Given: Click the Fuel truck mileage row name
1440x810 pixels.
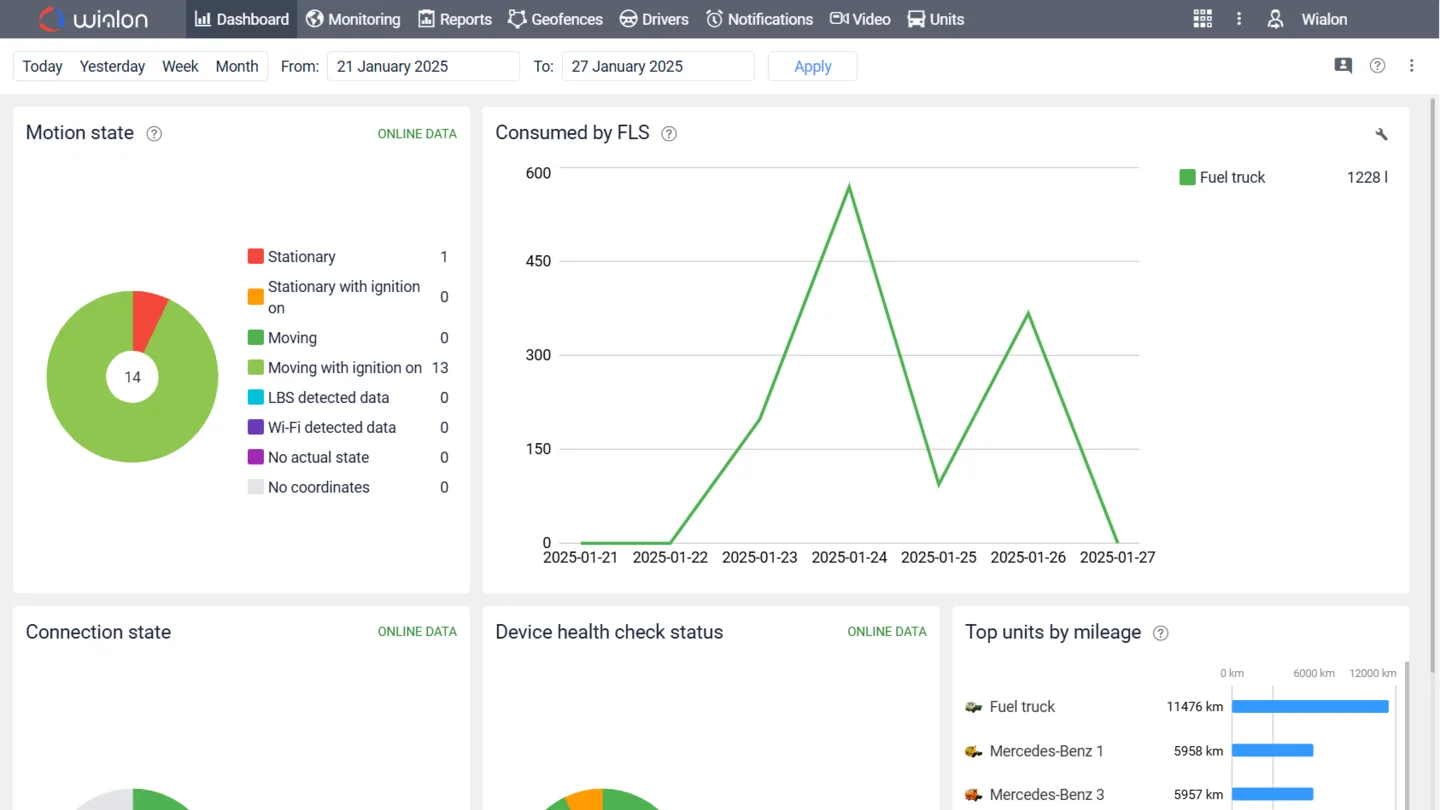Looking at the screenshot, I should pos(1022,707).
